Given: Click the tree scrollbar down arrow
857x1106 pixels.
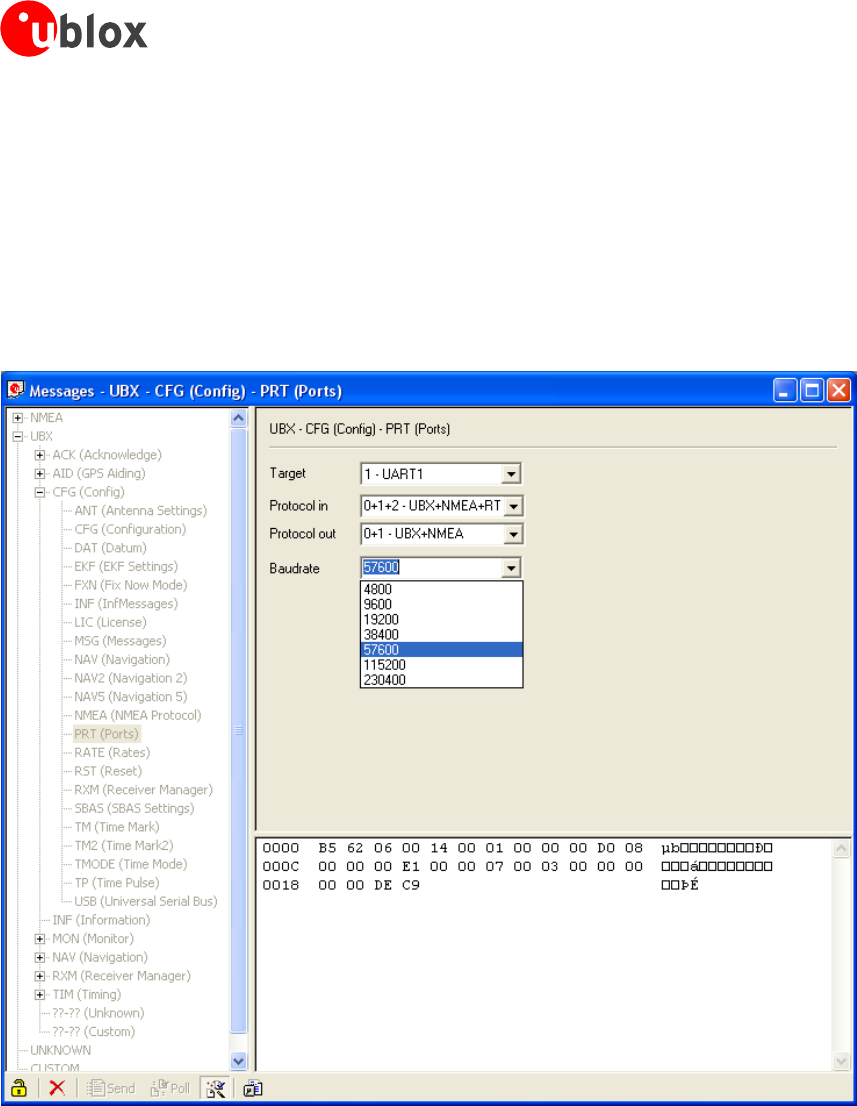Looking at the screenshot, I should tap(238, 1060).
